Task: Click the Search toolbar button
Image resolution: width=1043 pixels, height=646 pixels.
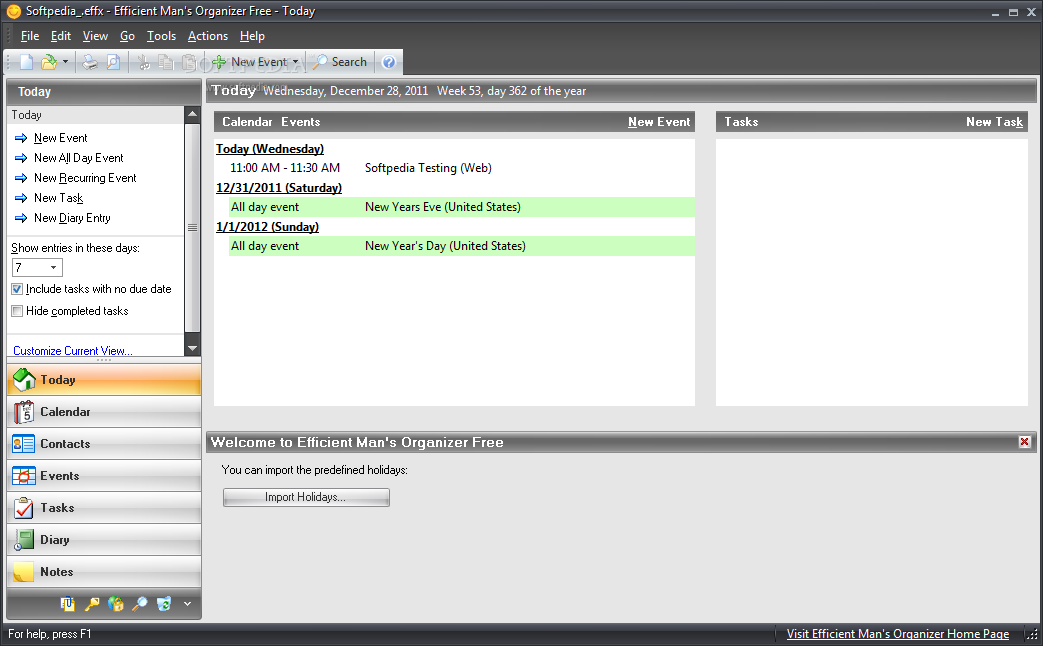Action: click(x=341, y=62)
